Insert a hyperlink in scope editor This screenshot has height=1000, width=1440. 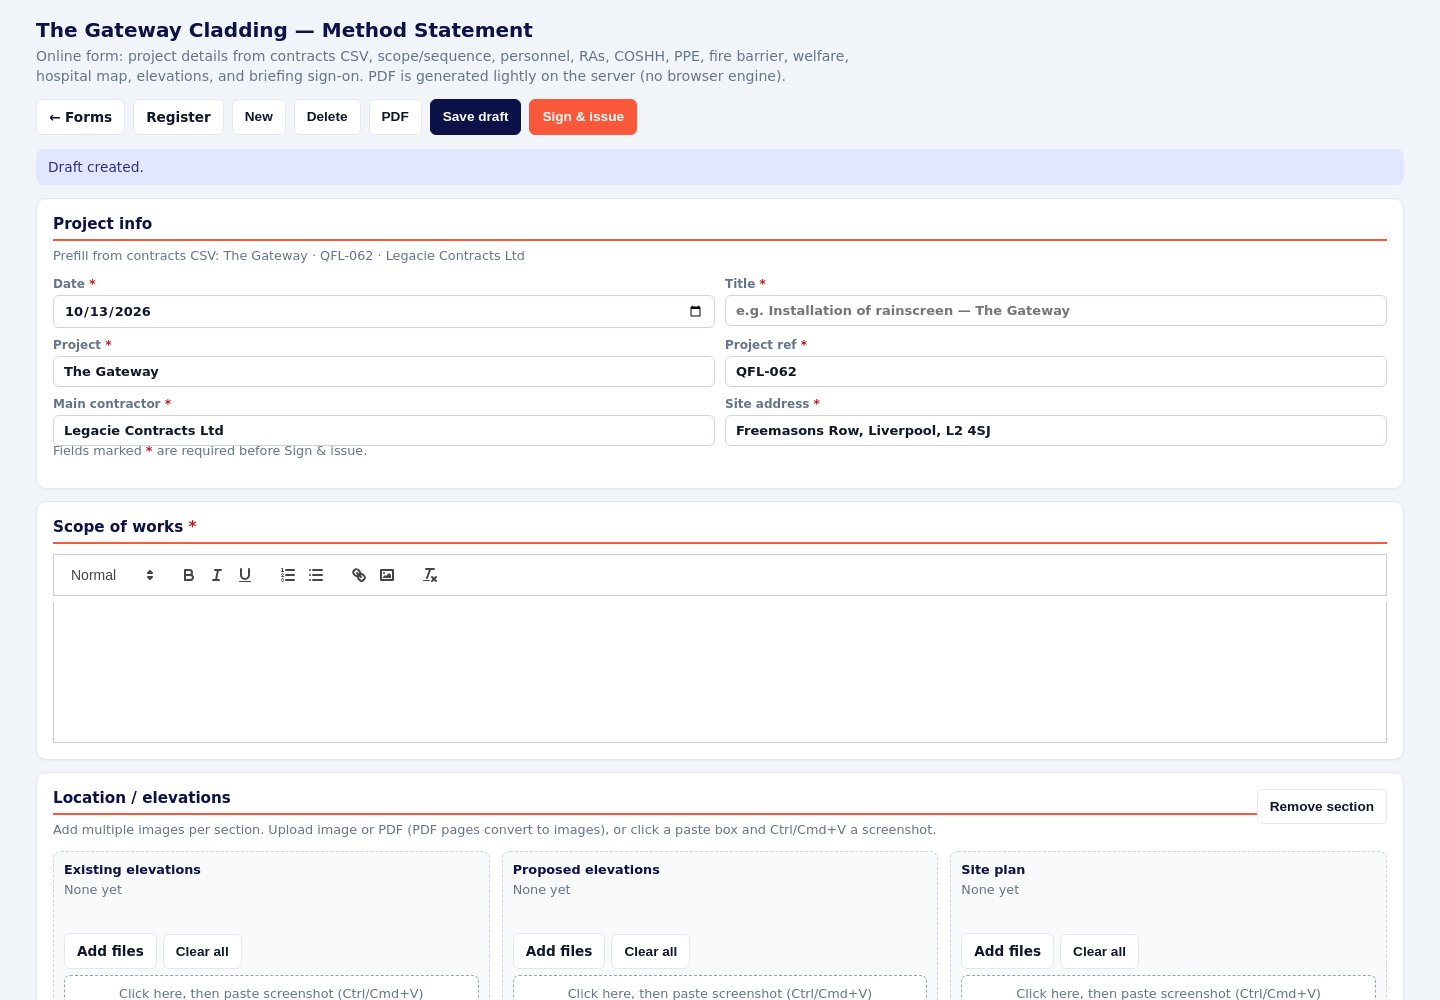pyautogui.click(x=359, y=575)
